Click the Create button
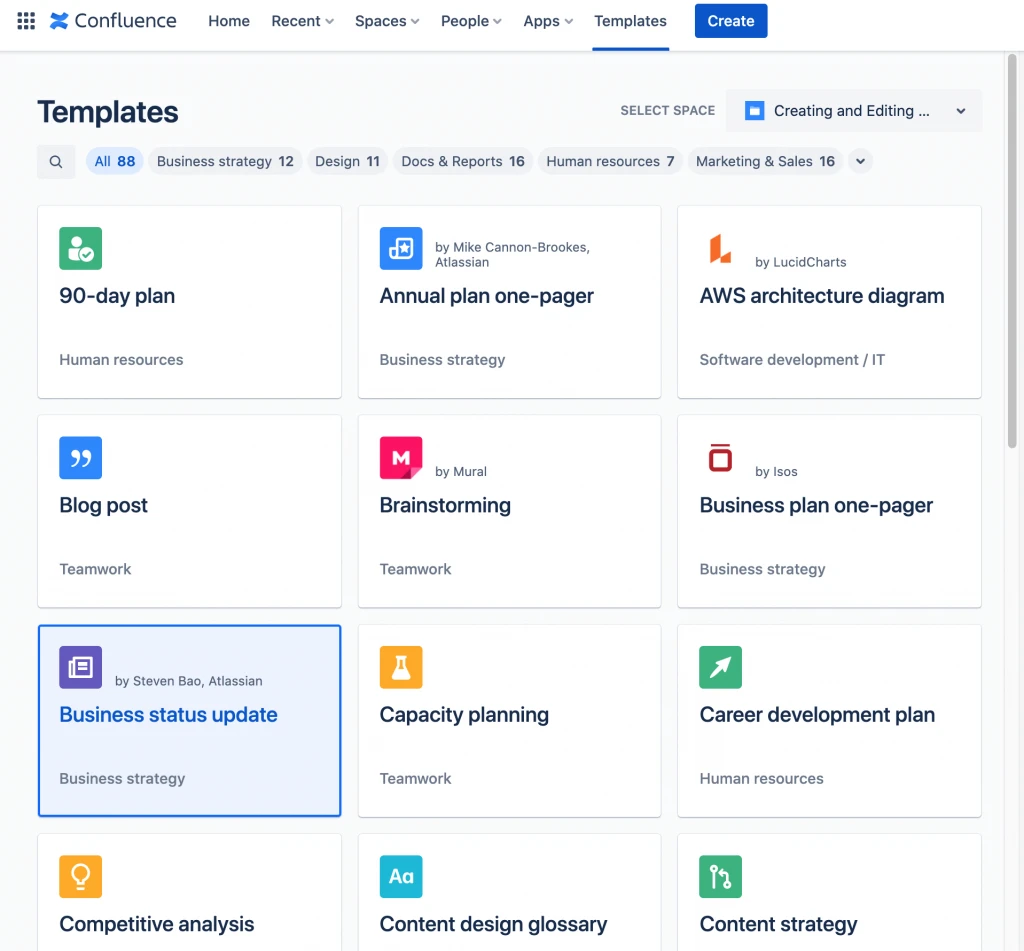 (731, 21)
